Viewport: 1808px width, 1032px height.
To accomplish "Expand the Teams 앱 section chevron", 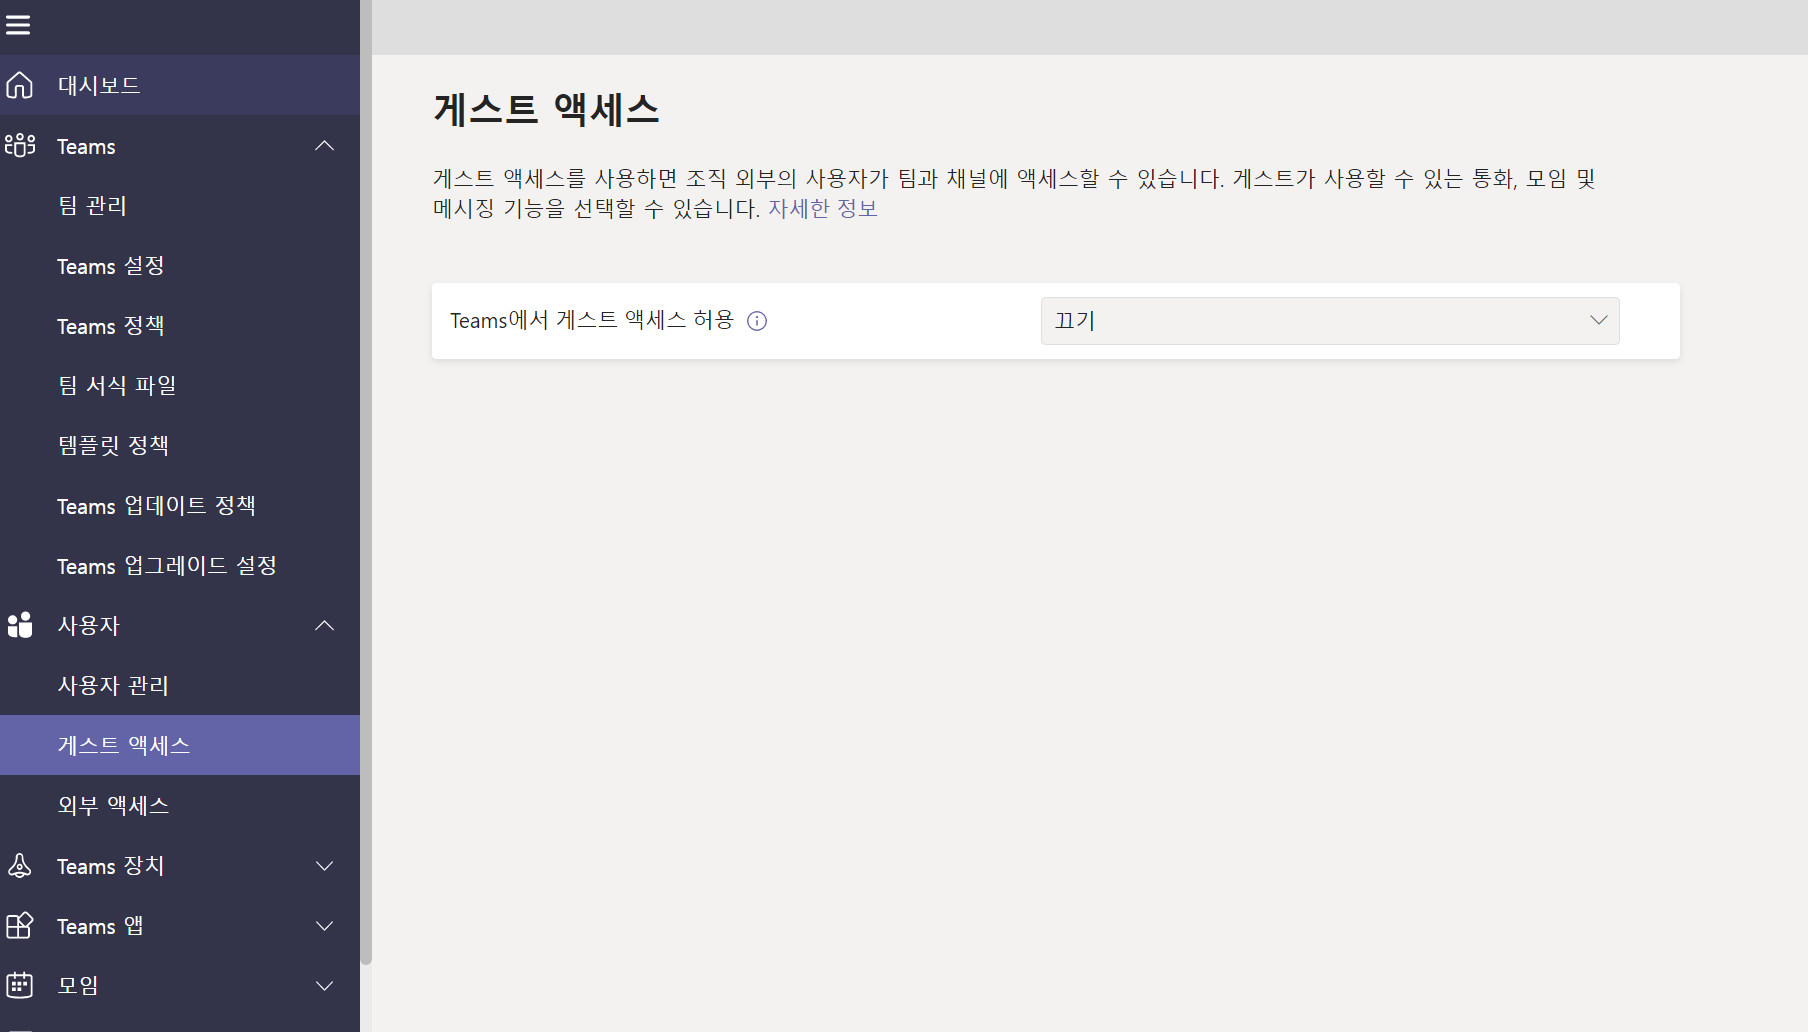I will (325, 926).
